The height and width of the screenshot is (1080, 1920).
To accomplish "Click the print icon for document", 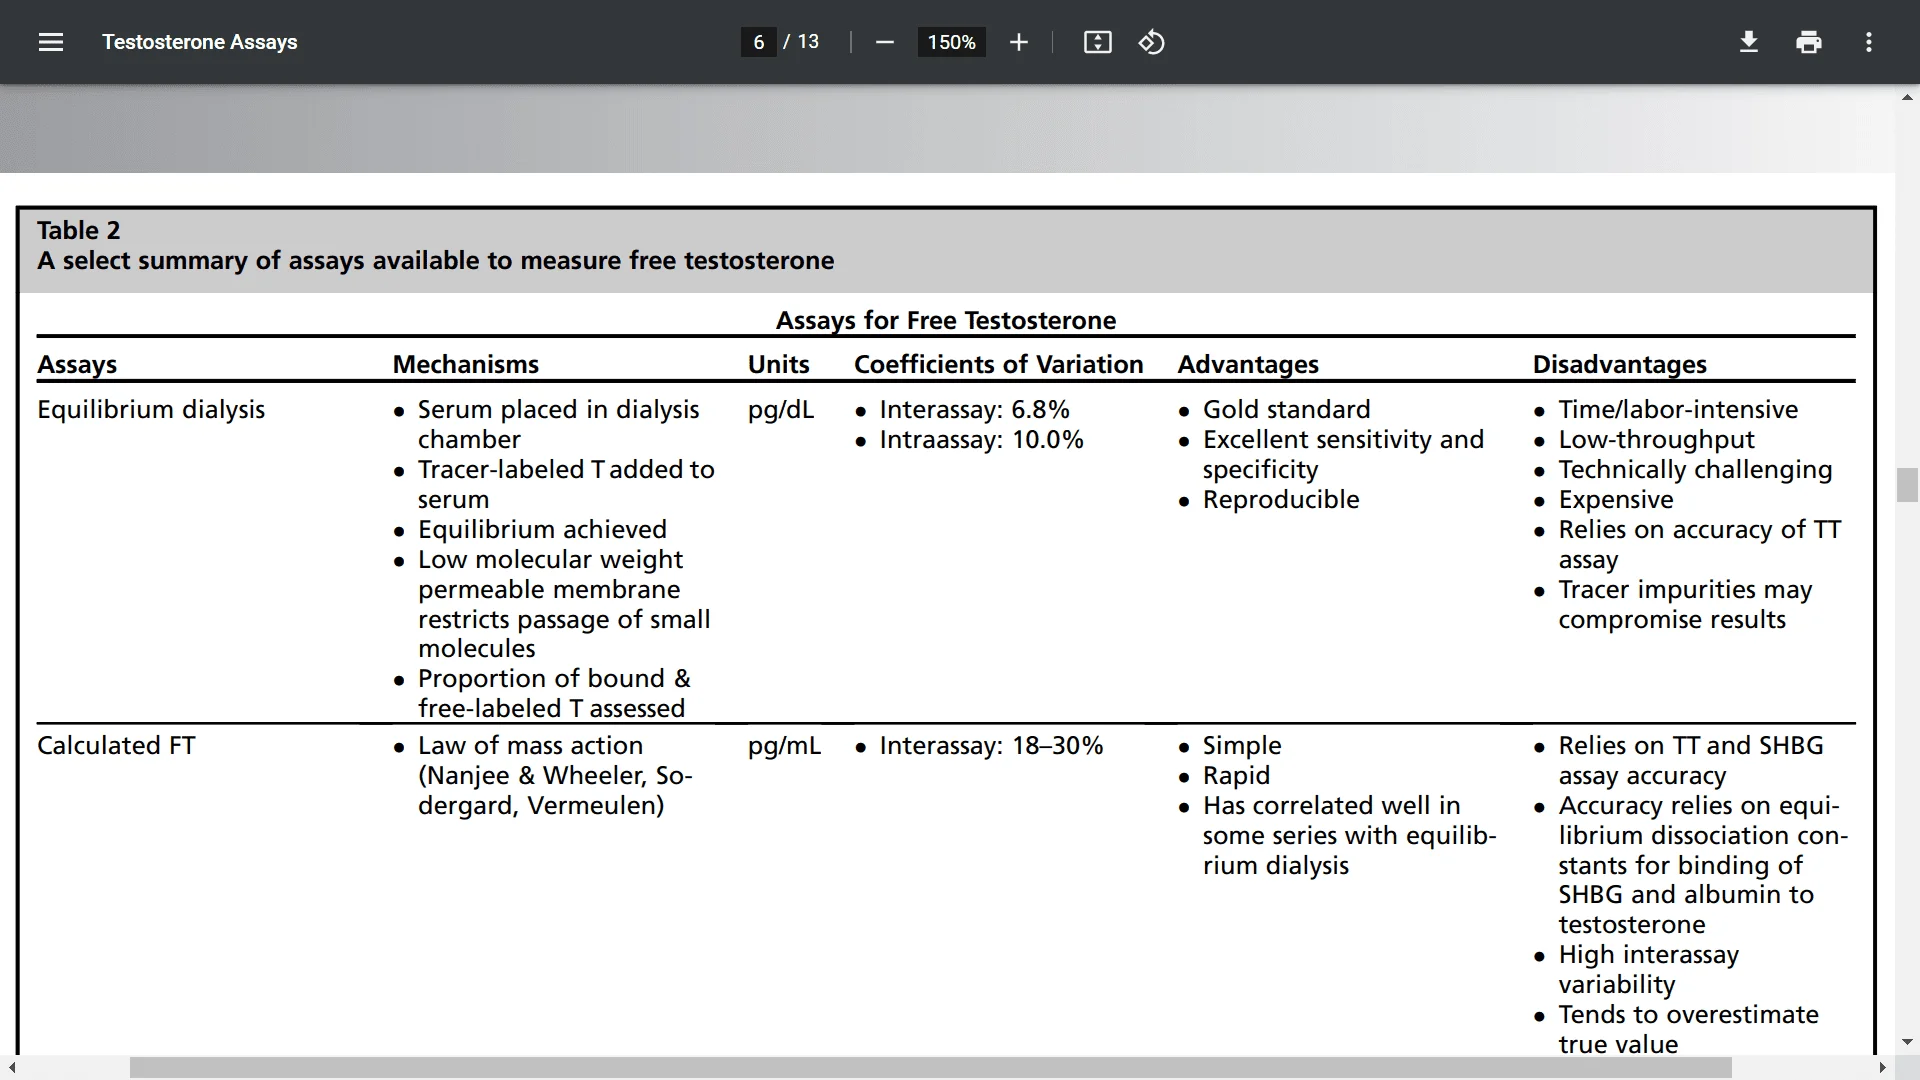I will pos(1809,41).
